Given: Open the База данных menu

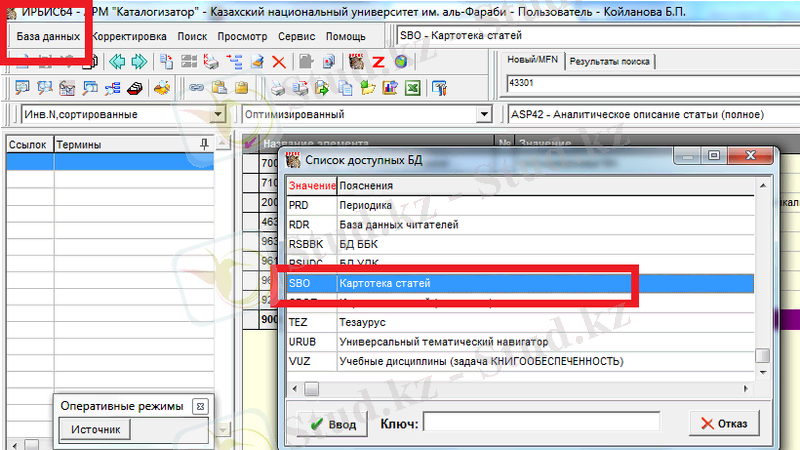Looking at the screenshot, I should 48,36.
